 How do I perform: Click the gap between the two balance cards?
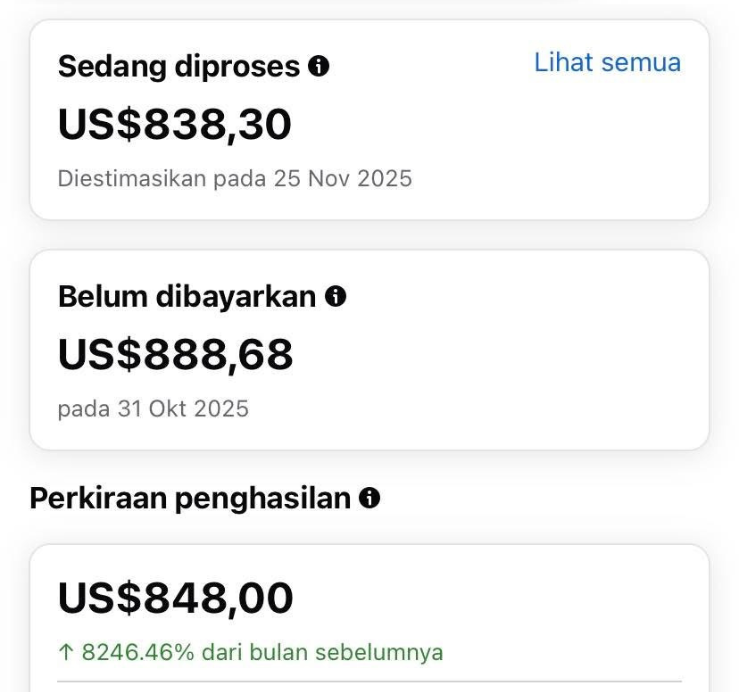tap(369, 235)
